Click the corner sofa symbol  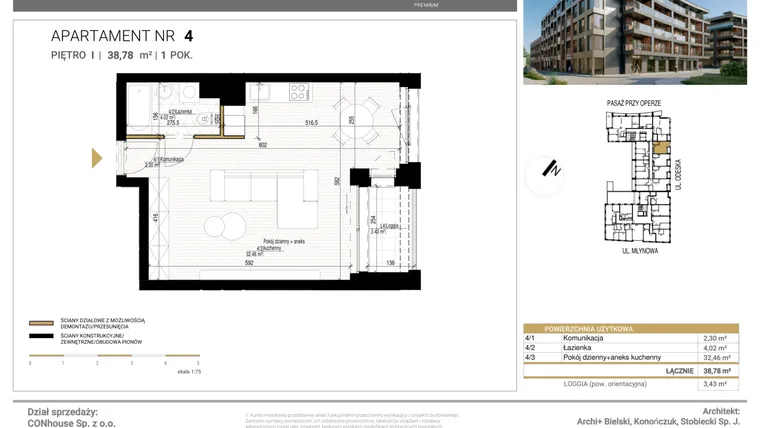click(264, 199)
